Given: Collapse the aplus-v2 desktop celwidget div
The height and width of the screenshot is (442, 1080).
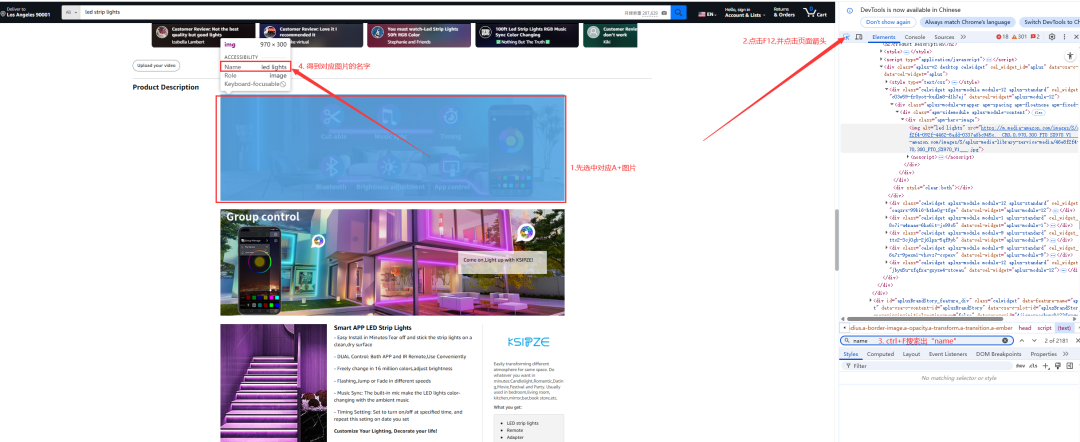Looking at the screenshot, I should click(x=882, y=67).
